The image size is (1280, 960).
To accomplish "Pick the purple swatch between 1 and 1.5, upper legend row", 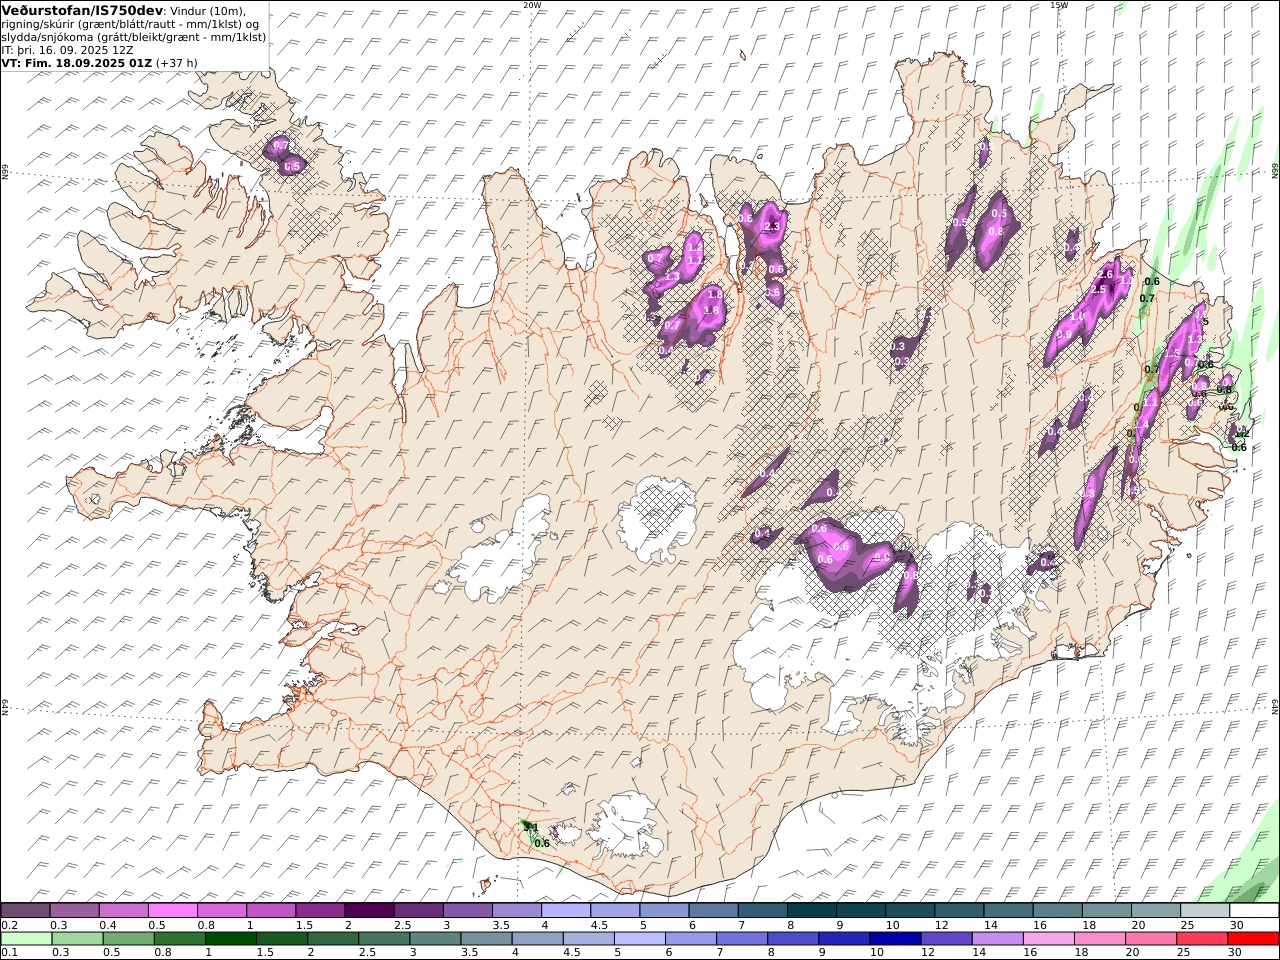I will click(x=270, y=911).
